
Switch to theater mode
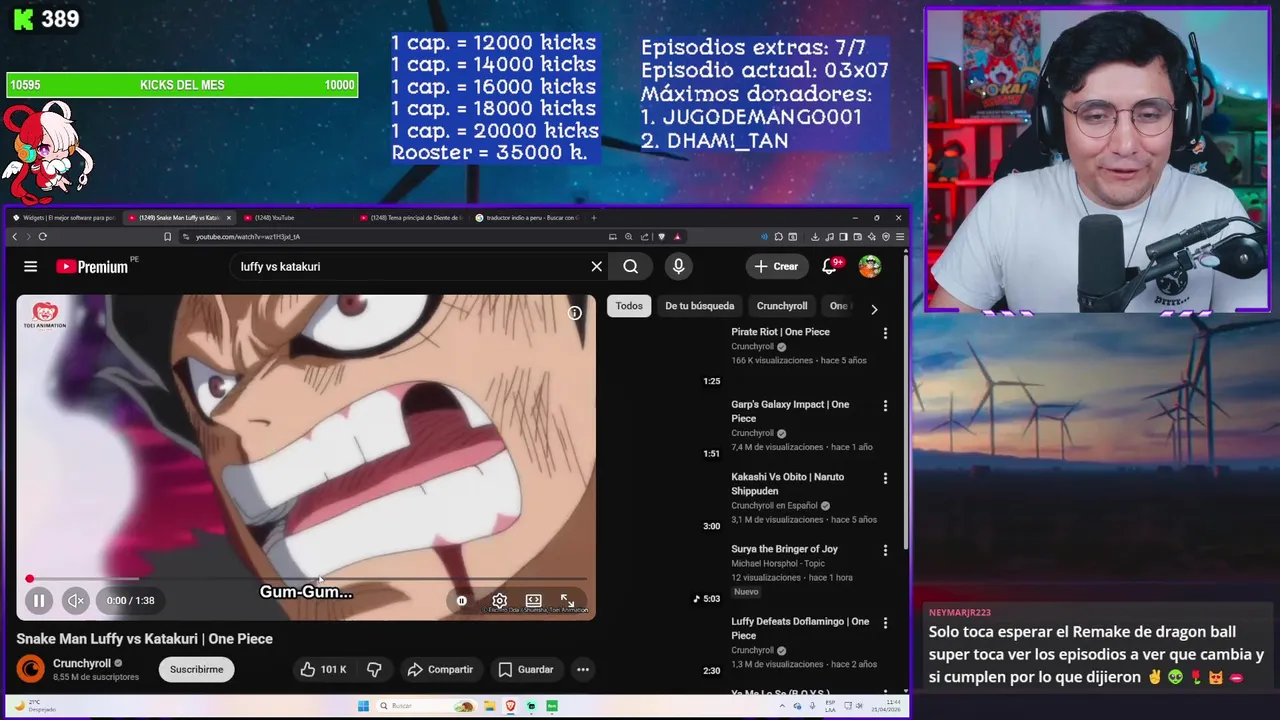click(533, 601)
